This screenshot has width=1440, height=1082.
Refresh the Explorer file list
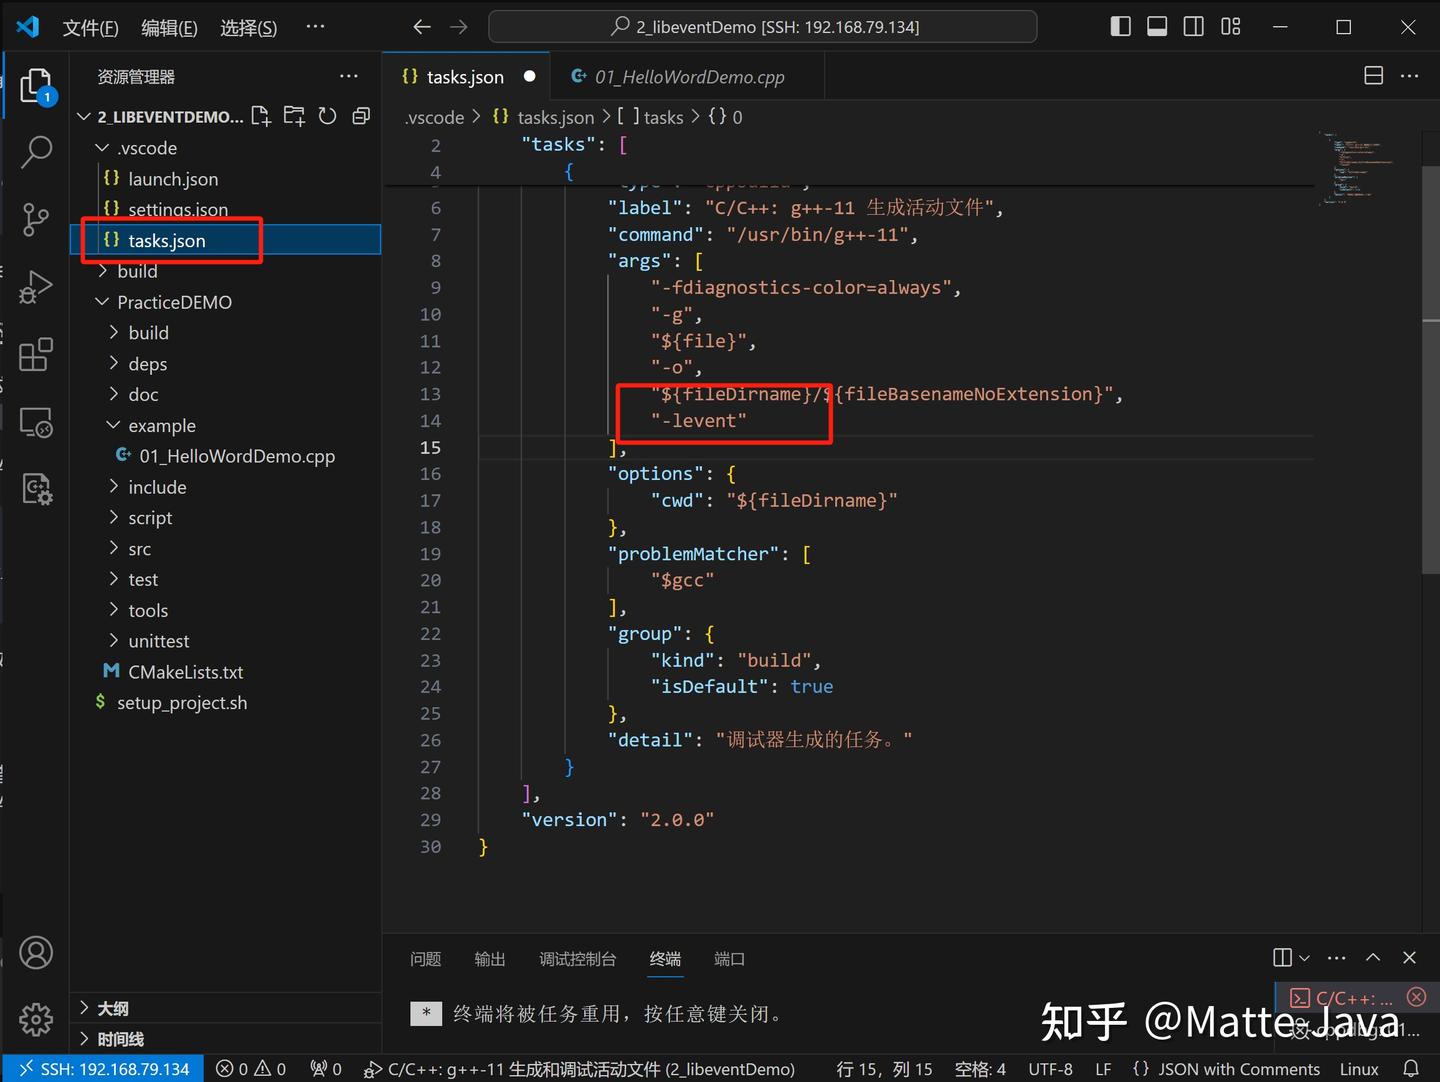coord(327,116)
